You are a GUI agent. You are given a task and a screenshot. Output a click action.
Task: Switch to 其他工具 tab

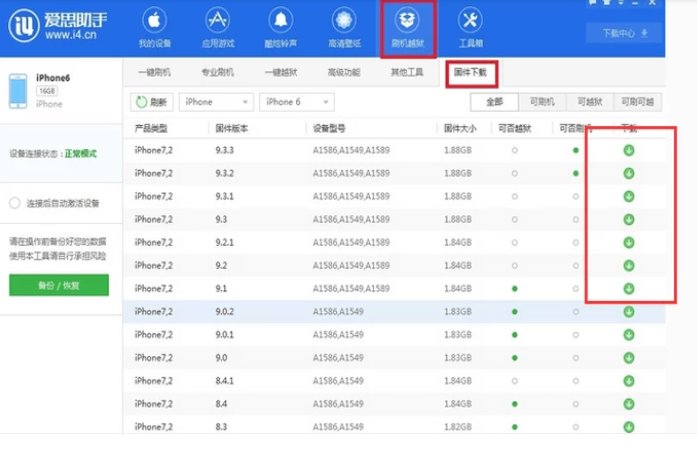tap(407, 72)
